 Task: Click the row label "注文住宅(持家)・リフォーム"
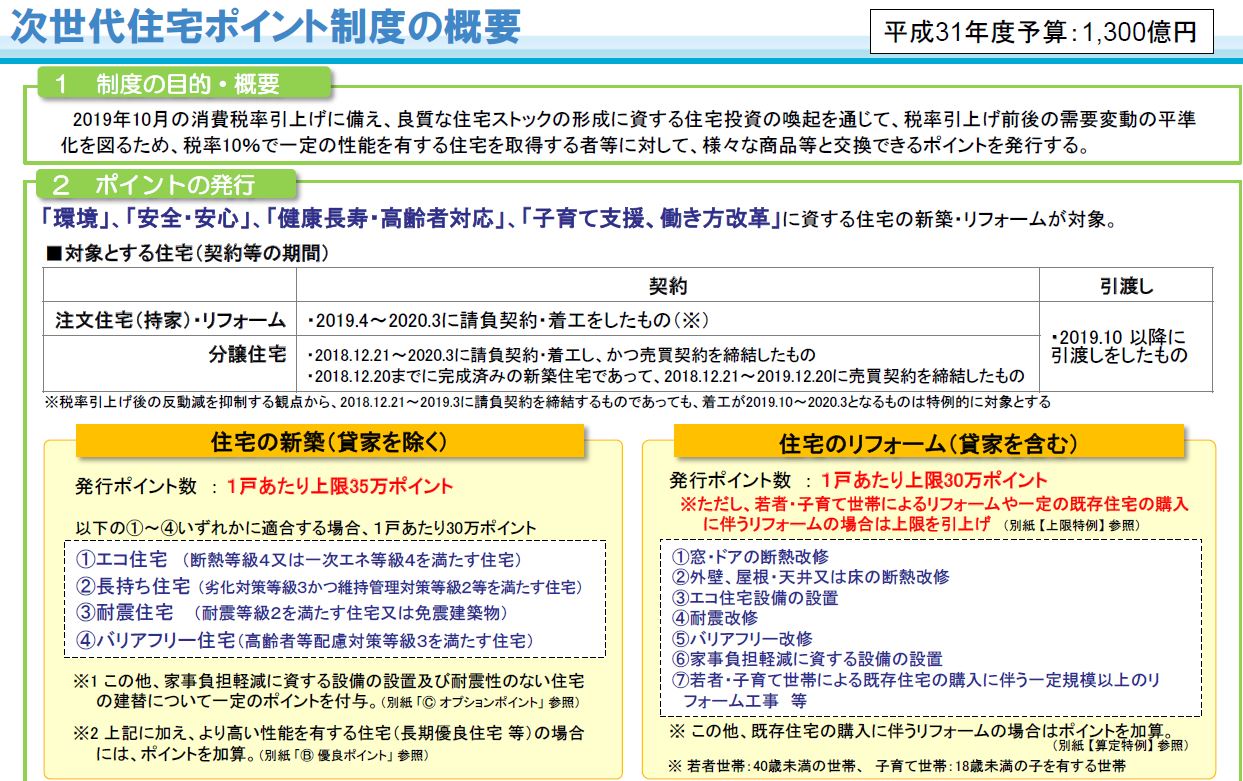[170, 320]
